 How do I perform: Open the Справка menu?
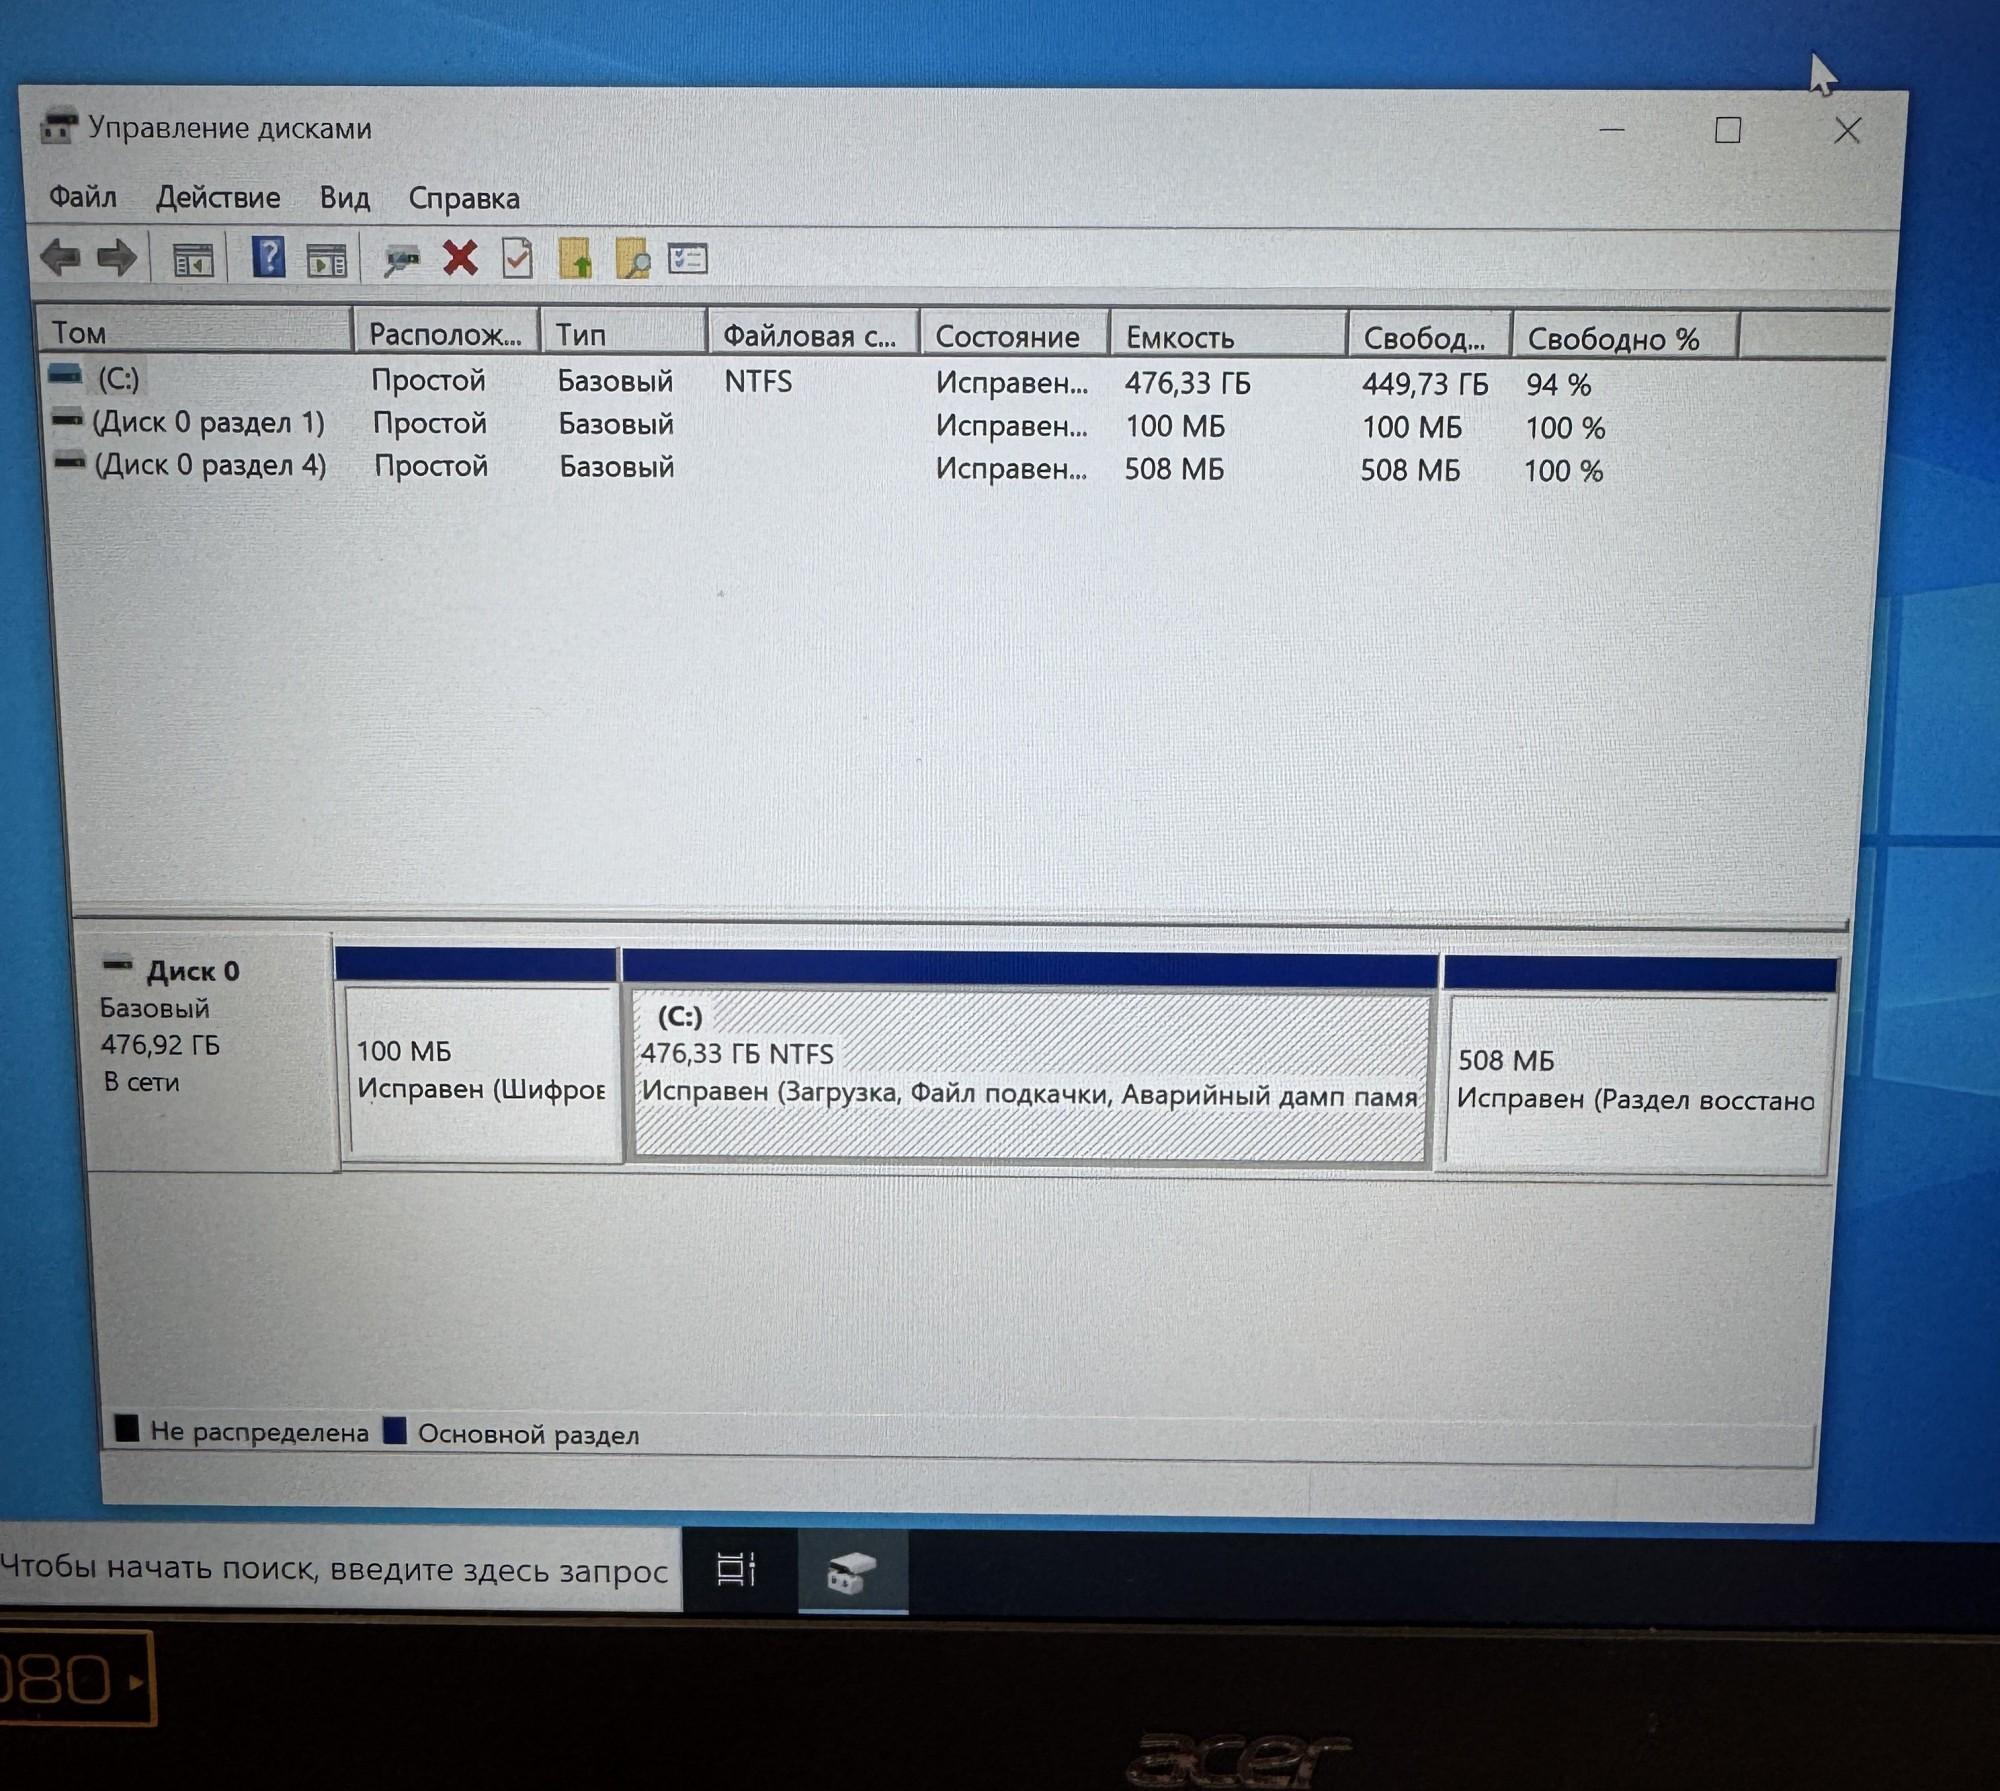[464, 199]
